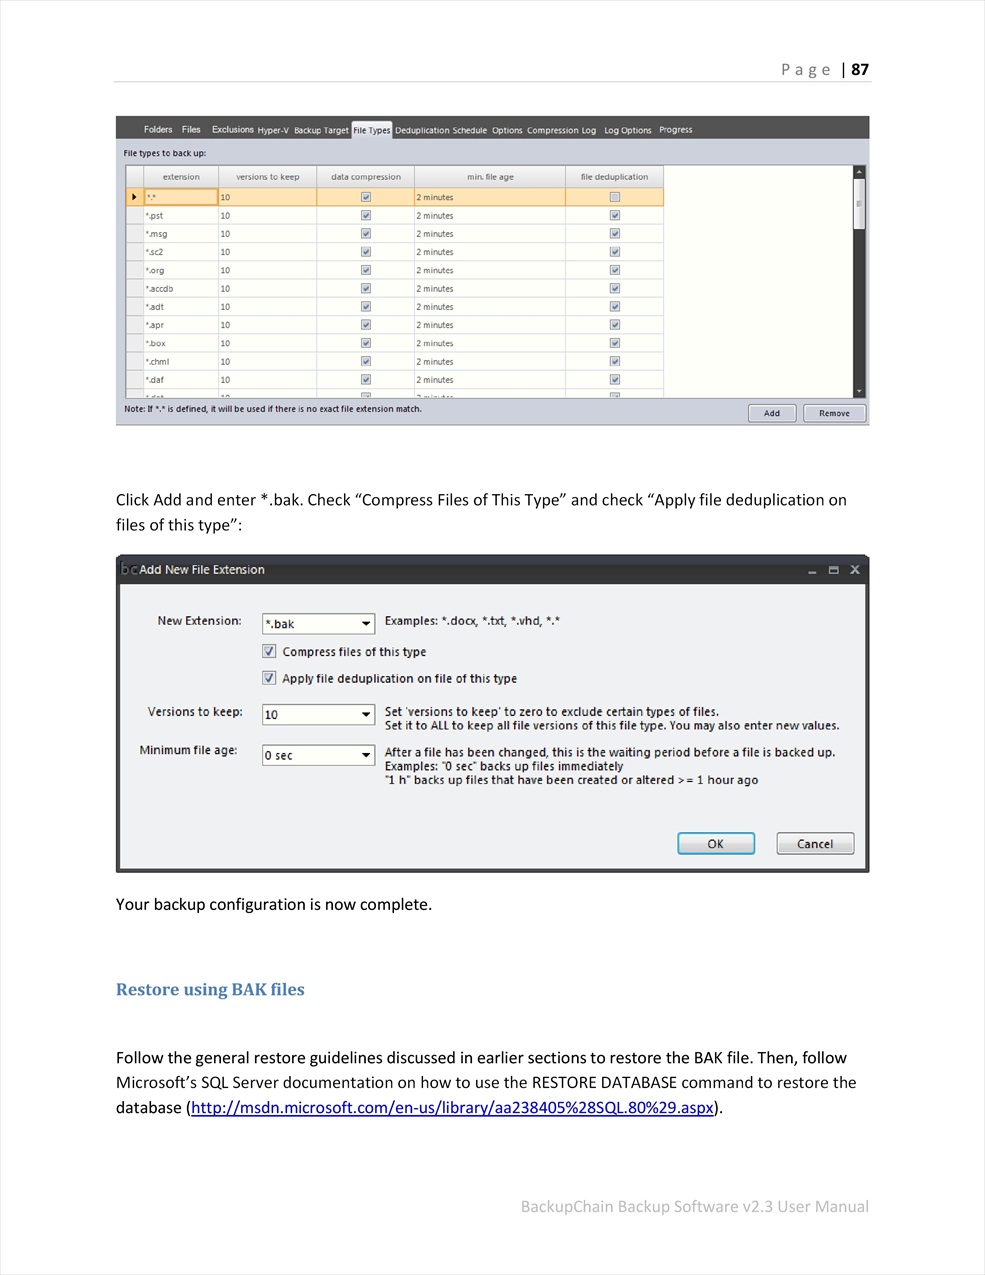The width and height of the screenshot is (985, 1275).
Task: Click the row selector arrow for *.* row
Action: (x=134, y=197)
